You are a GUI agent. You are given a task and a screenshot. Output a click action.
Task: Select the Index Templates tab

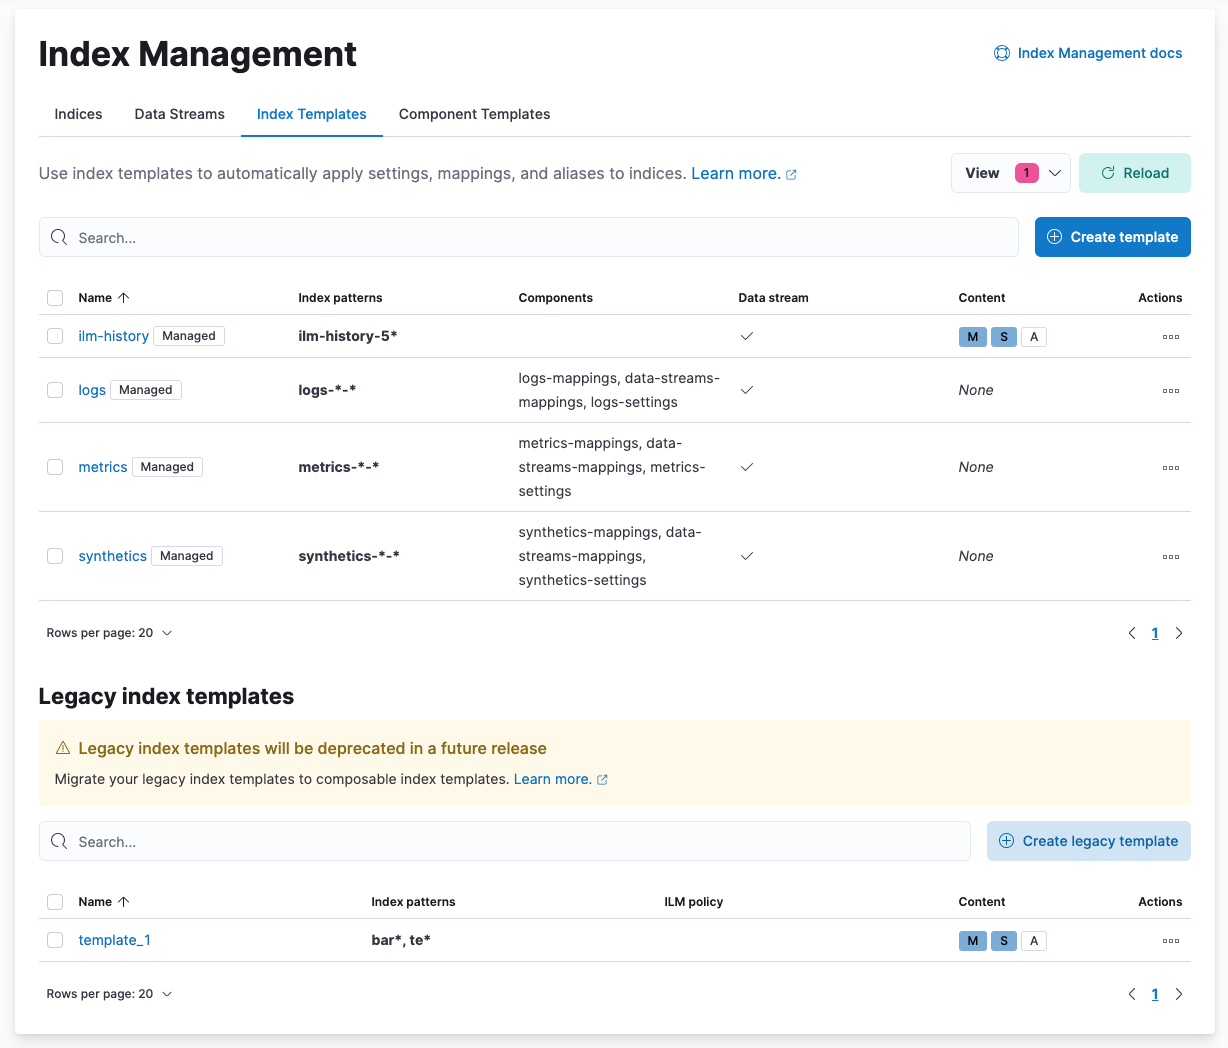pos(312,114)
